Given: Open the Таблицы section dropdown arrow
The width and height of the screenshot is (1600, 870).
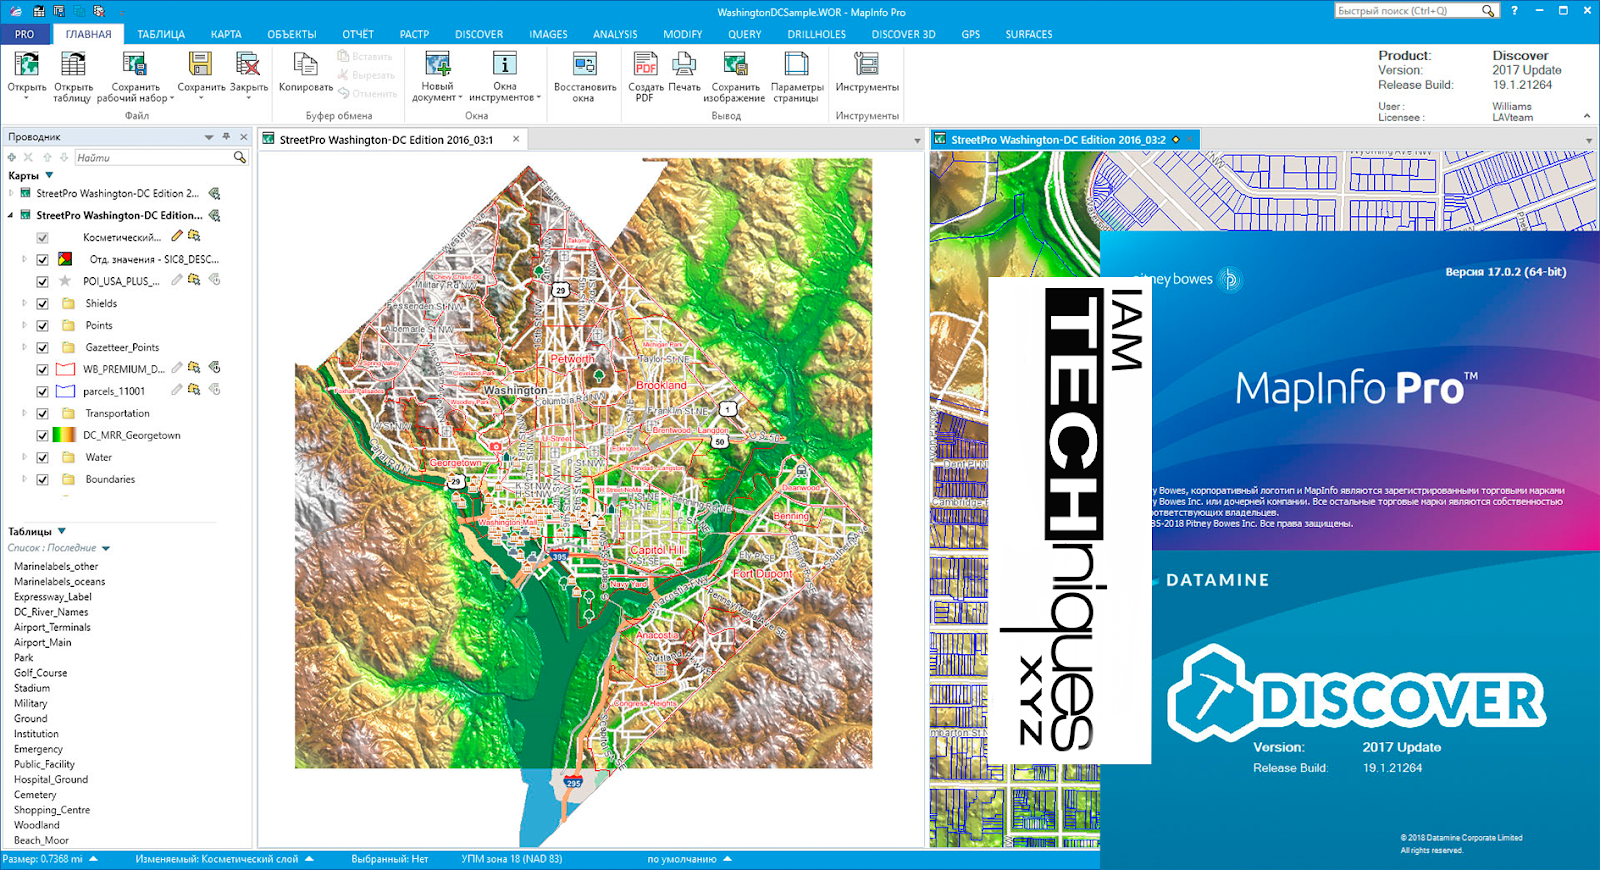Looking at the screenshot, I should tap(62, 531).
